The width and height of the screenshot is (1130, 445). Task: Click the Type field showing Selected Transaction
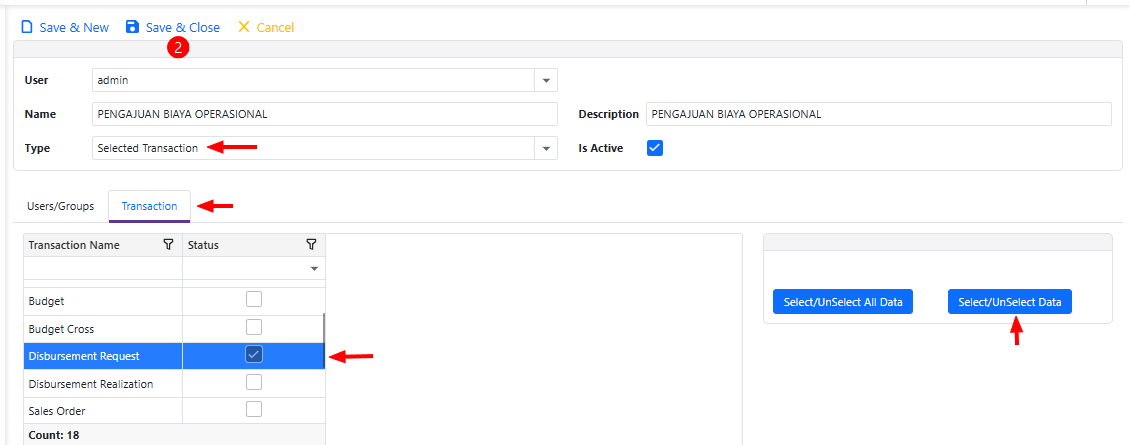click(313, 148)
